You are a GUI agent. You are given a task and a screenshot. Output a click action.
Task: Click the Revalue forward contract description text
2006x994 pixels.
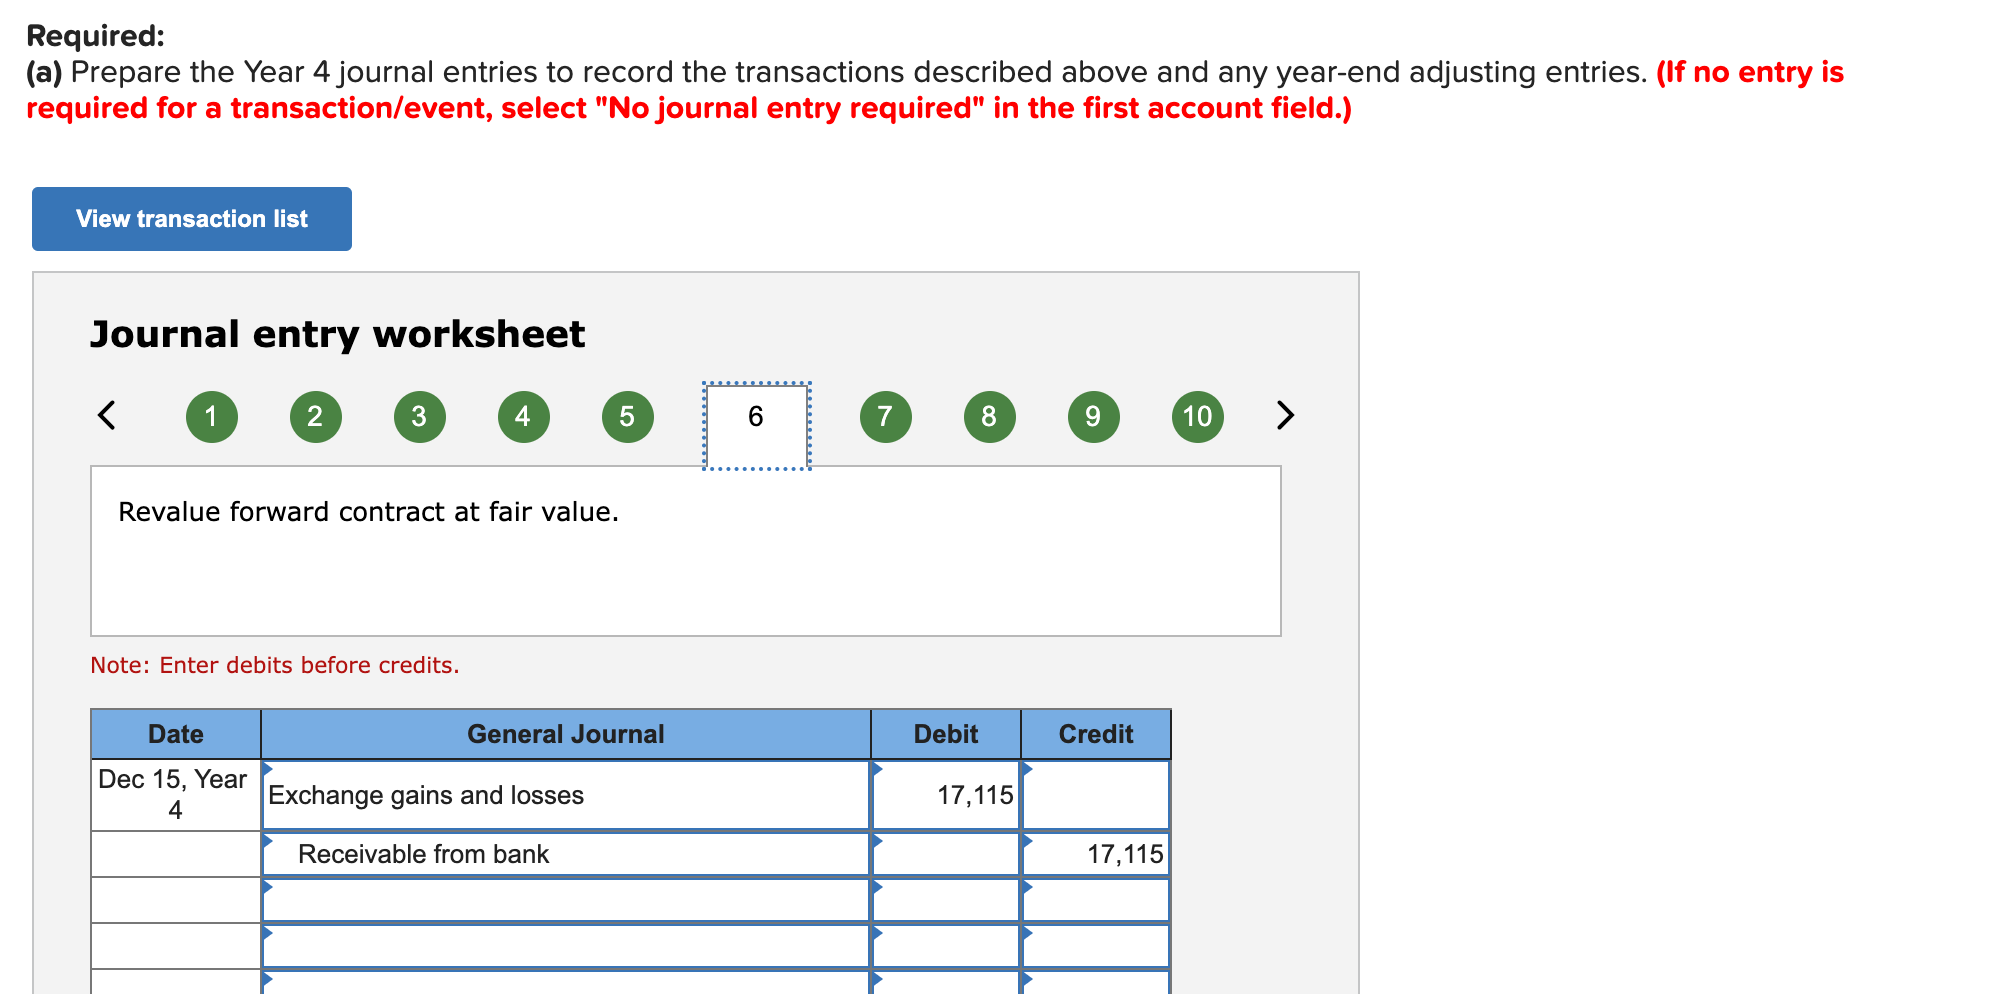coord(368,512)
